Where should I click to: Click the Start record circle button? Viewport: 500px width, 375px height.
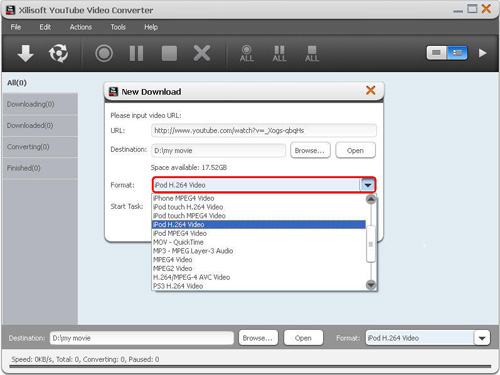click(104, 53)
